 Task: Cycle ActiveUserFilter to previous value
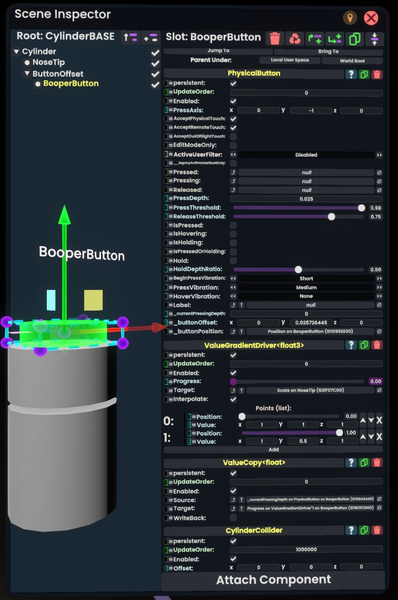click(233, 155)
